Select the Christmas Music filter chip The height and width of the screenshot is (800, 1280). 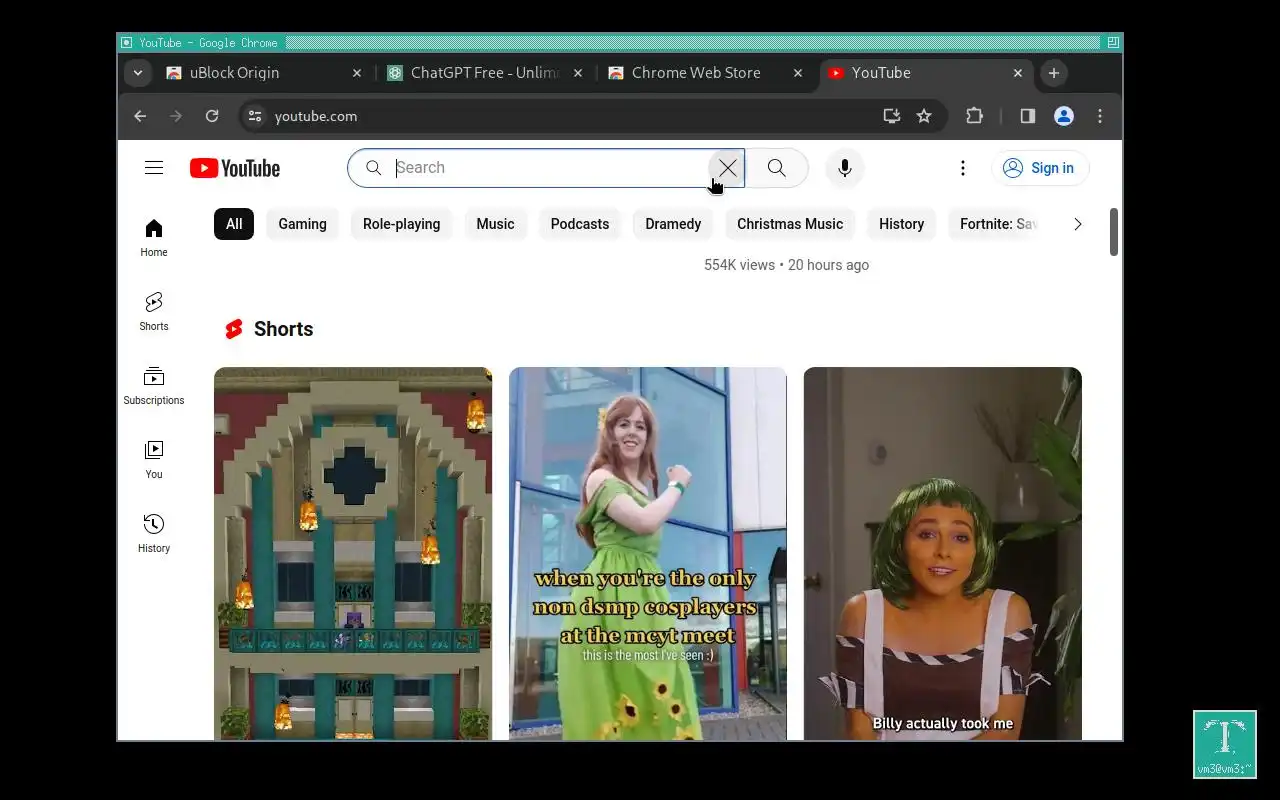790,224
